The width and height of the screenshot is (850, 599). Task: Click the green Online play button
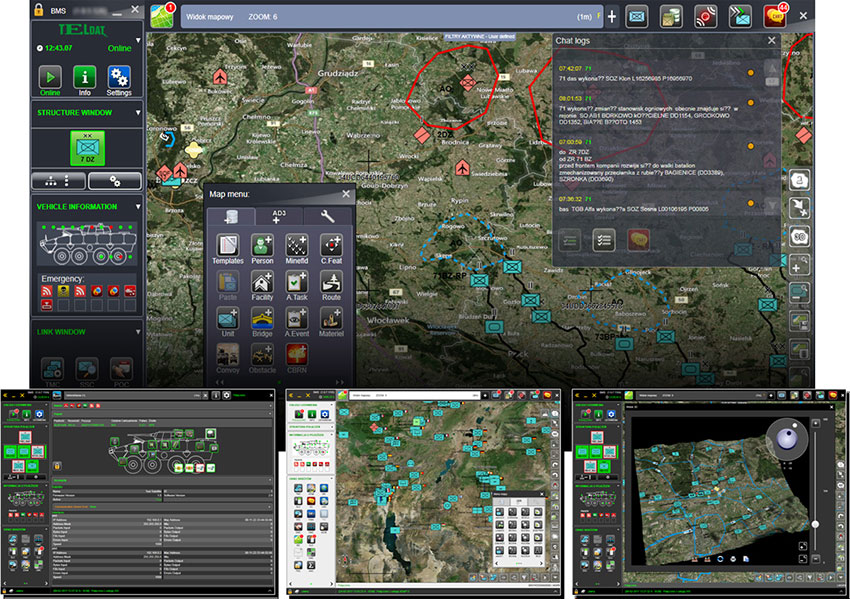point(50,77)
